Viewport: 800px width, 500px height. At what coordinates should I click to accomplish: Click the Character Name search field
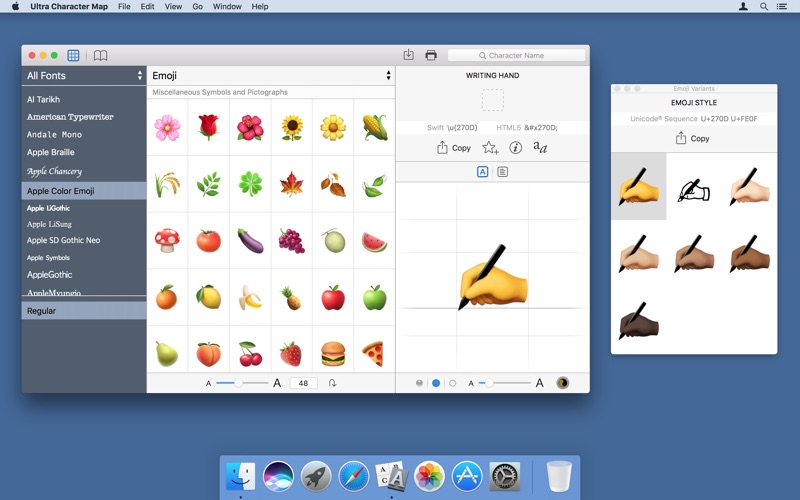point(517,55)
